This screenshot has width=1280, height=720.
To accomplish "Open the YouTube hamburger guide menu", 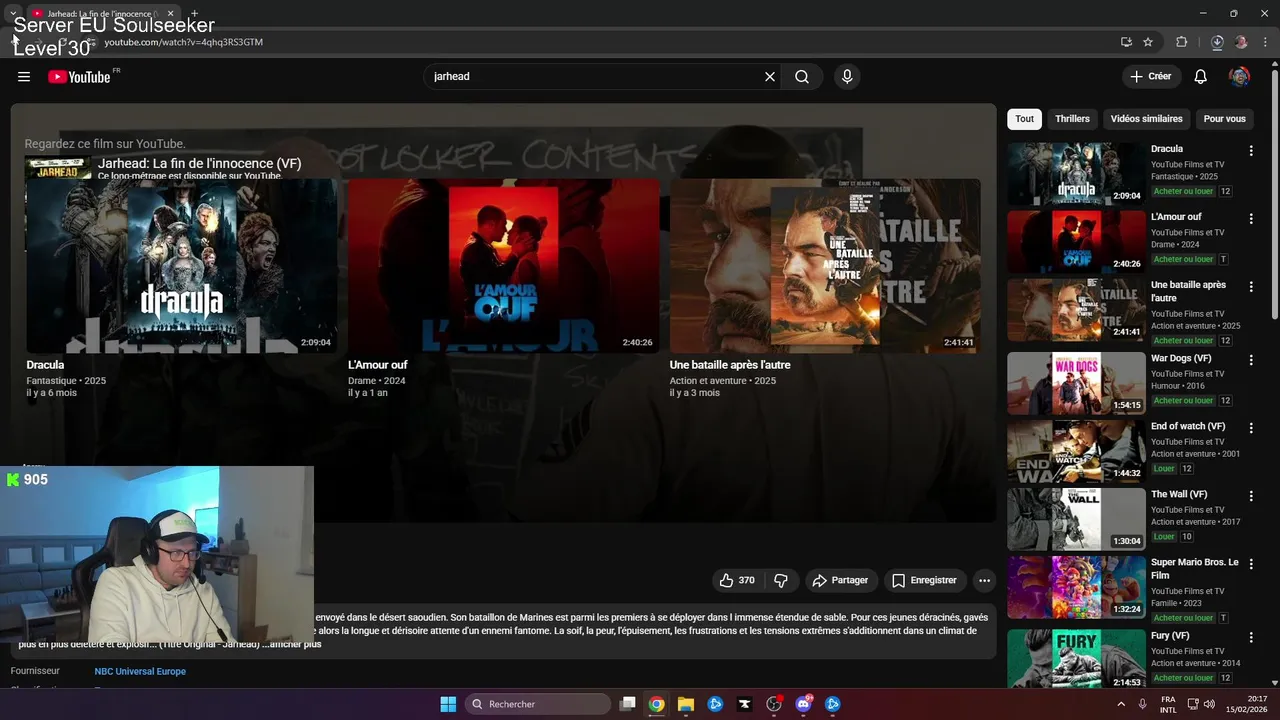I will 24,77.
